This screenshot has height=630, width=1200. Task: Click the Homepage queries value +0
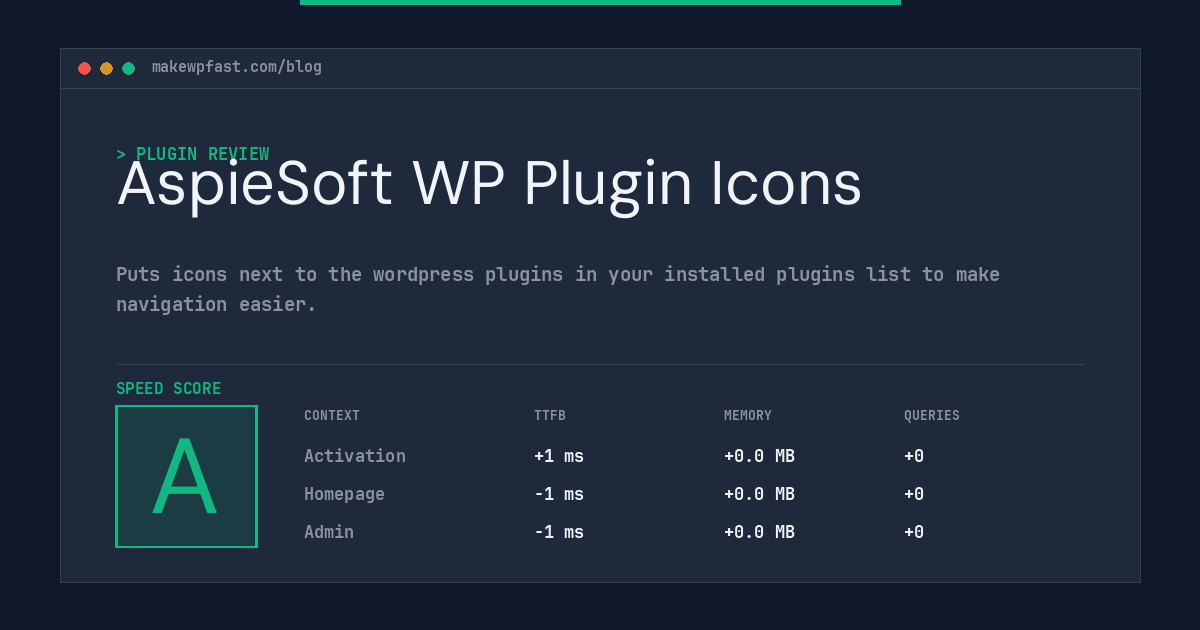[x=914, y=494]
